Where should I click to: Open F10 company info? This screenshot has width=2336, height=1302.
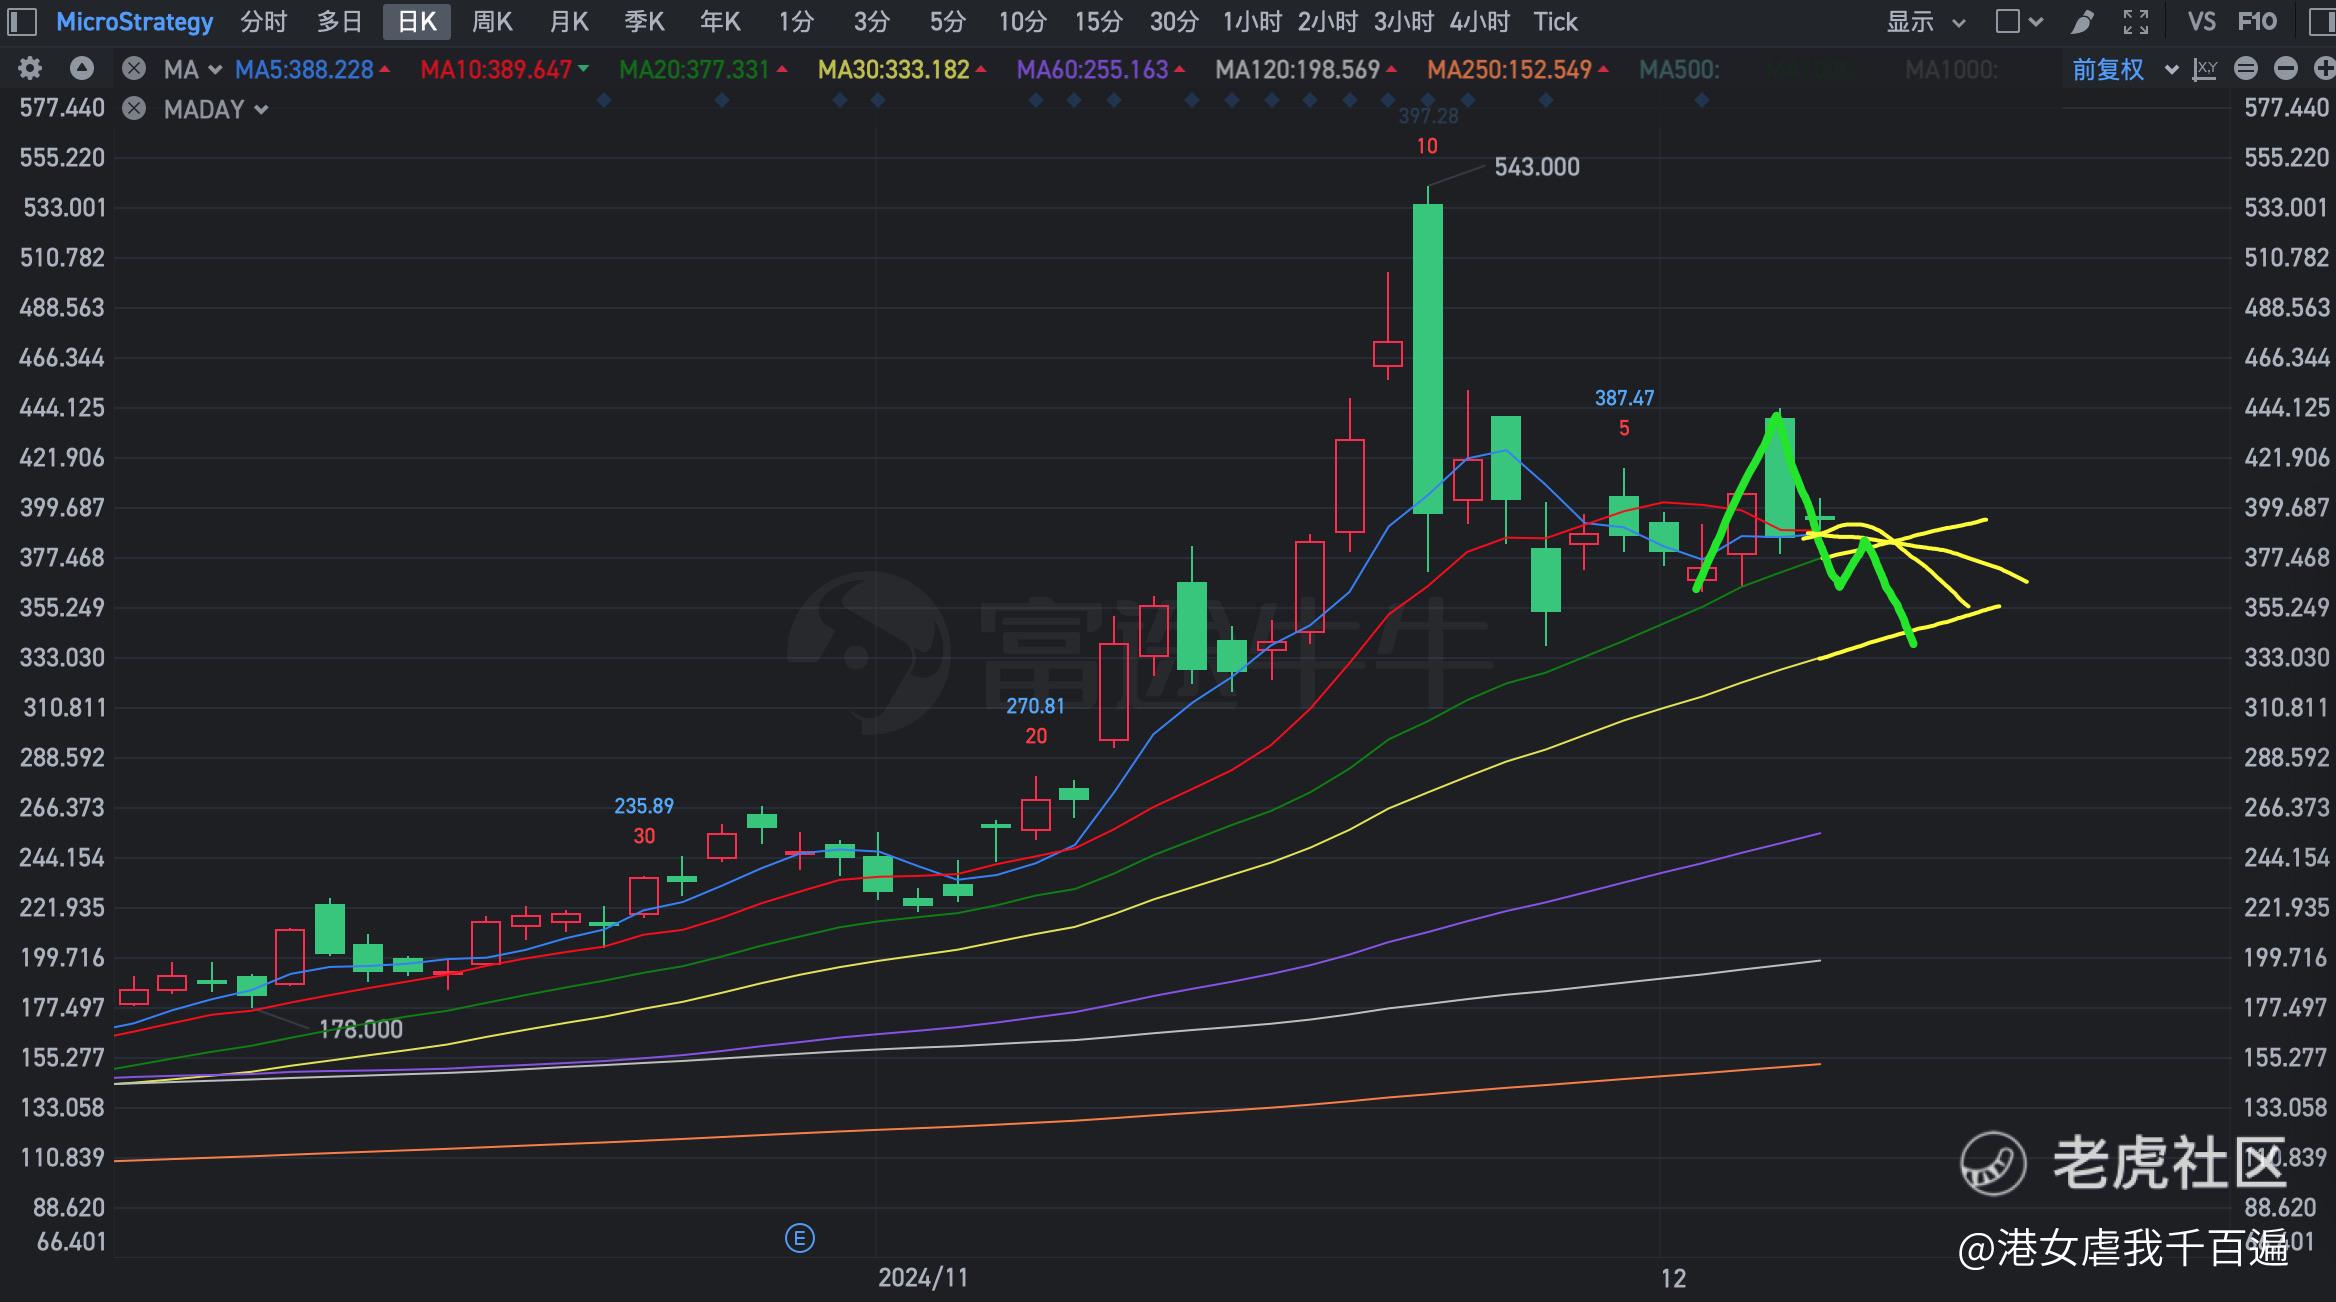point(2257,22)
